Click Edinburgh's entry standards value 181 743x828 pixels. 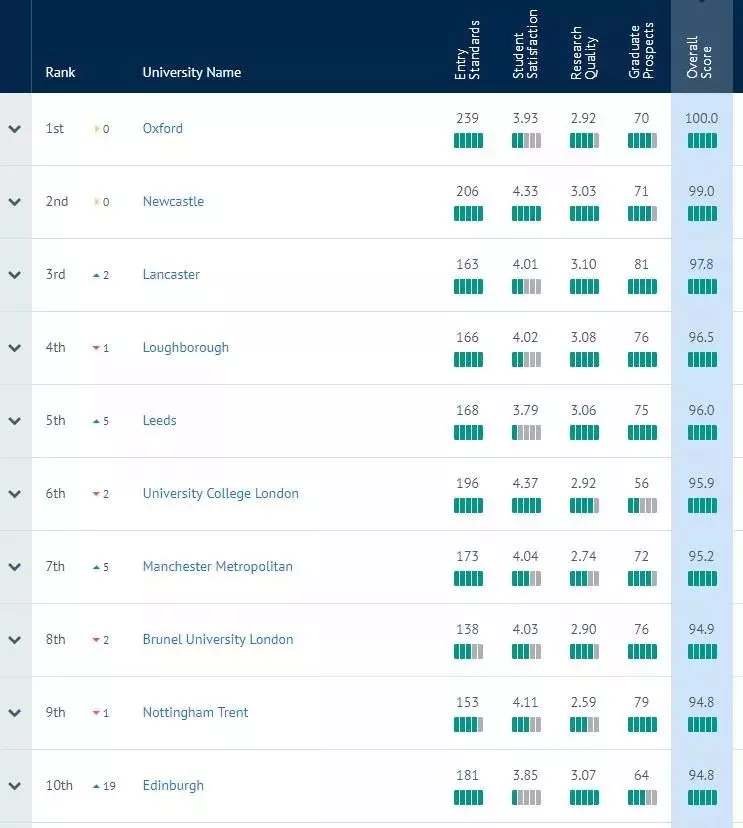pyautogui.click(x=468, y=775)
